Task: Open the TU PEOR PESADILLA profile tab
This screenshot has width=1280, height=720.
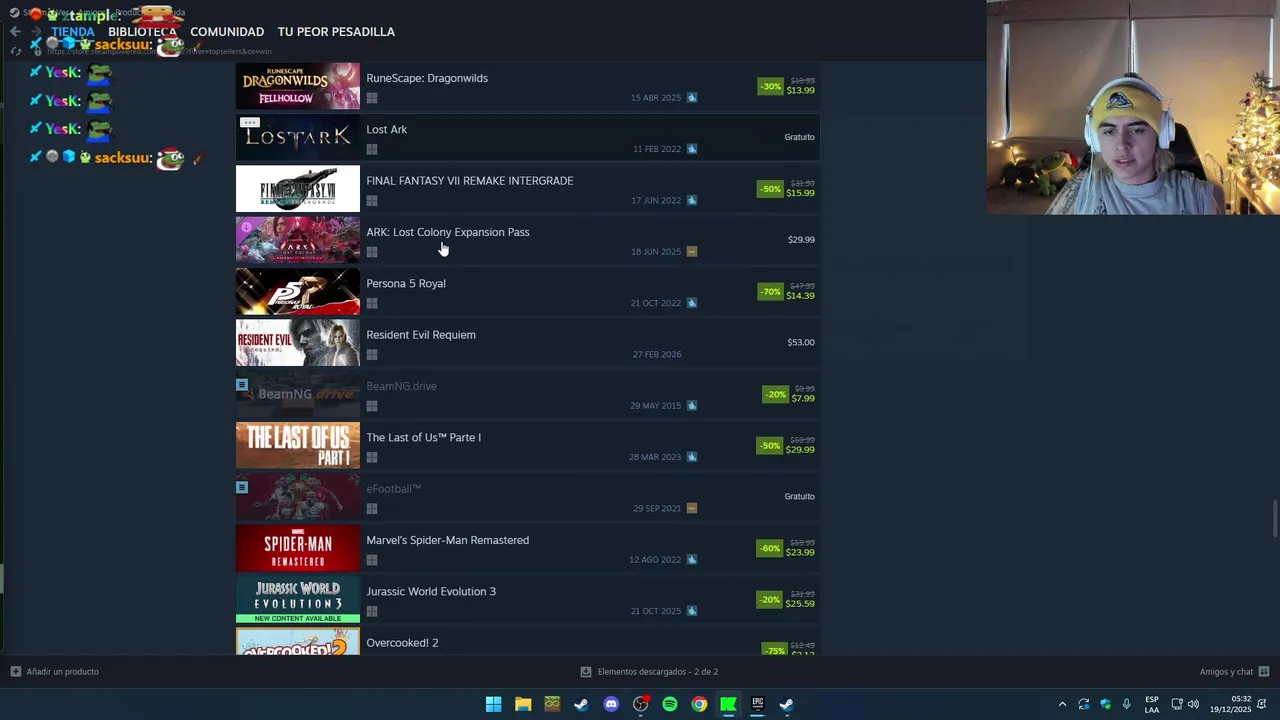Action: click(336, 32)
